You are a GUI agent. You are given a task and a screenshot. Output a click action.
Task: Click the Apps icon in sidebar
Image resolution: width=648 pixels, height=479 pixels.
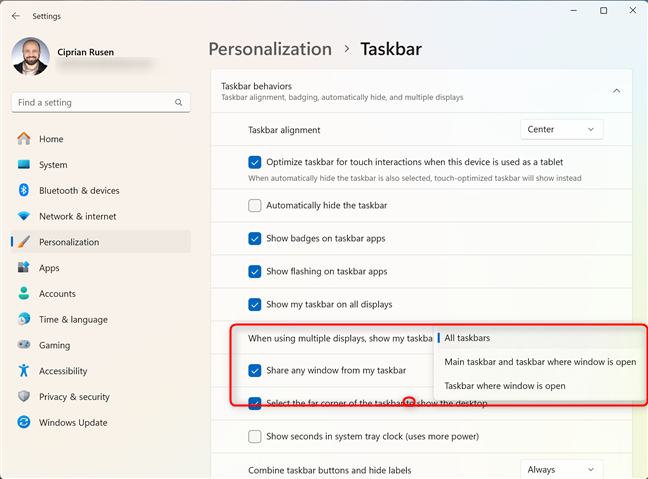(x=24, y=267)
